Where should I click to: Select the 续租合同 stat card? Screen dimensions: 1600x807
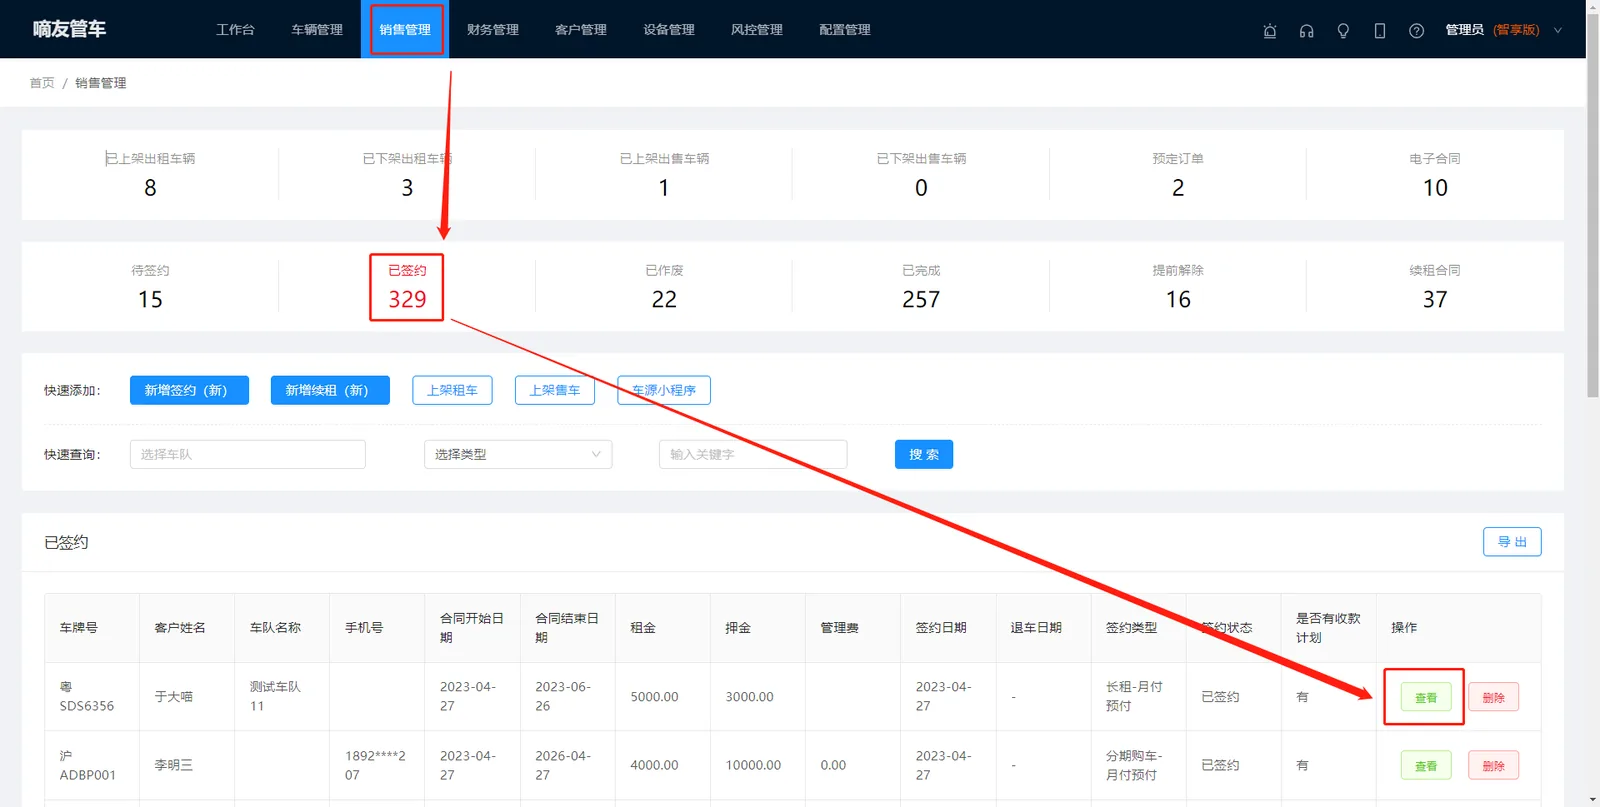click(1435, 287)
